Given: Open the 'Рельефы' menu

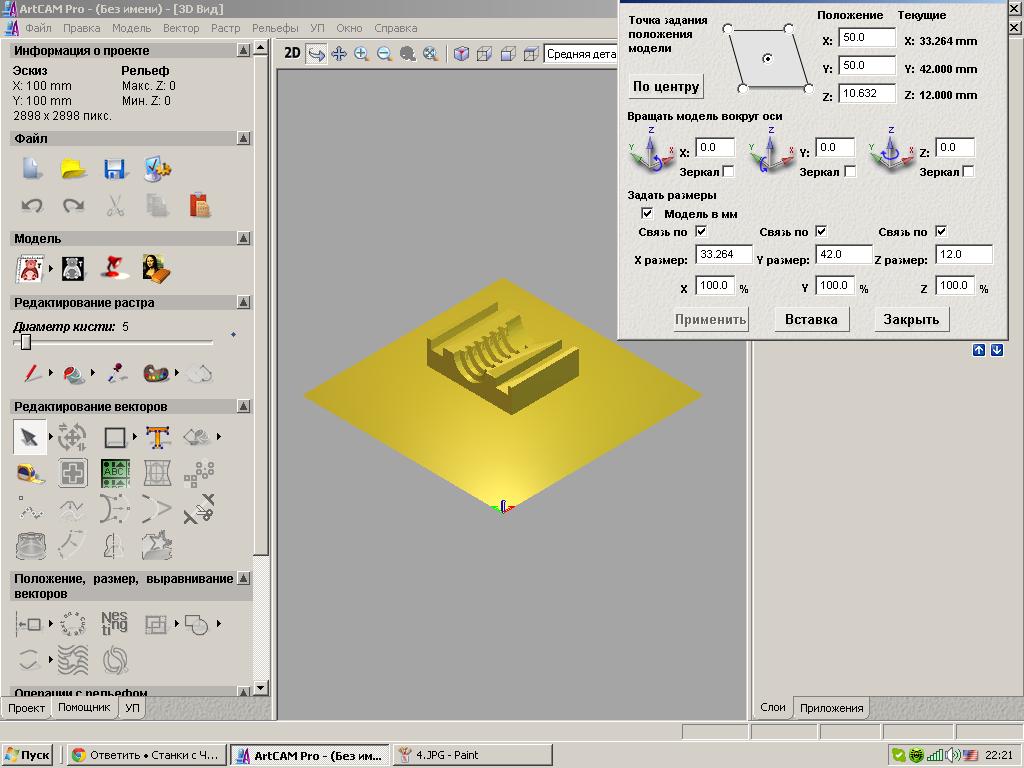Looking at the screenshot, I should [x=275, y=28].
